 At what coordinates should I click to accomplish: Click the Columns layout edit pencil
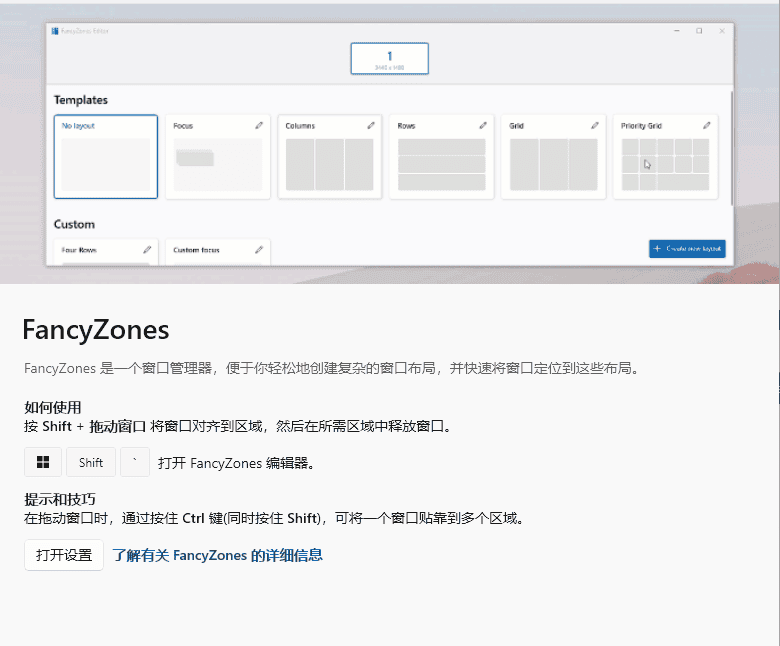pos(371,126)
